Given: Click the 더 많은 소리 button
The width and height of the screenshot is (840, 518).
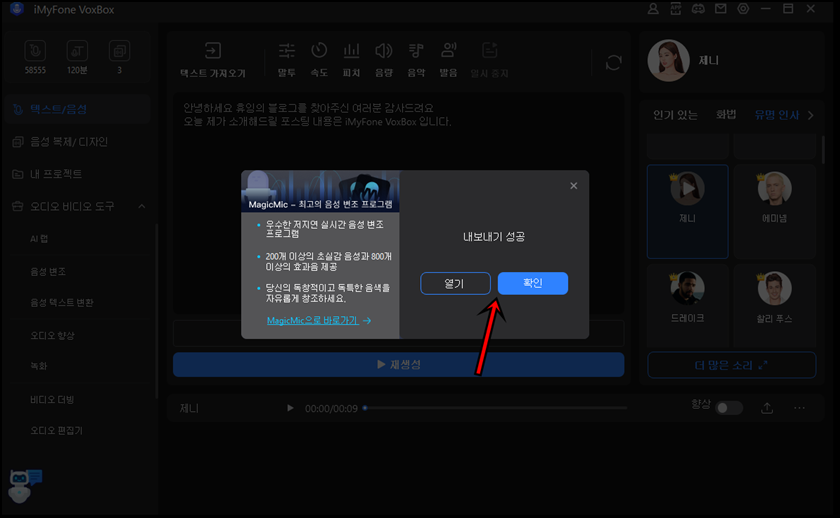Looking at the screenshot, I should (732, 365).
